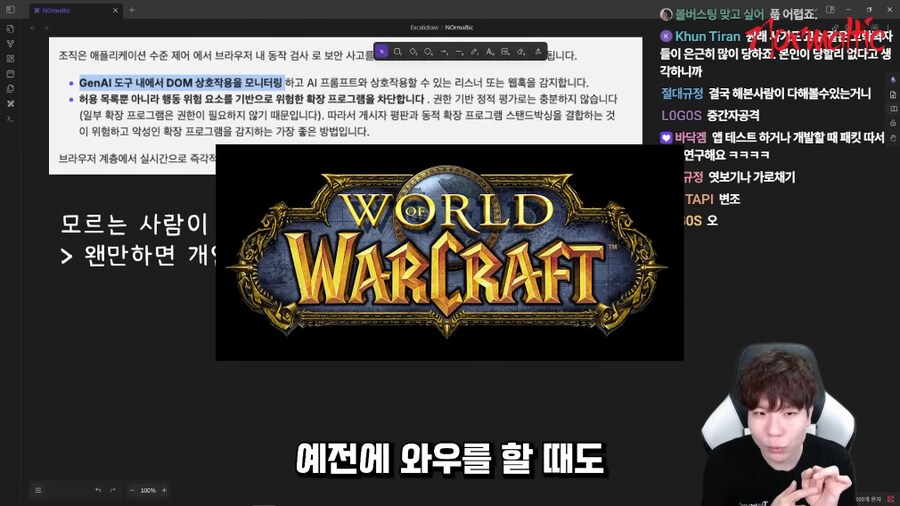The width and height of the screenshot is (900, 506).
Task: Redo the last canvas action
Action: point(113,491)
